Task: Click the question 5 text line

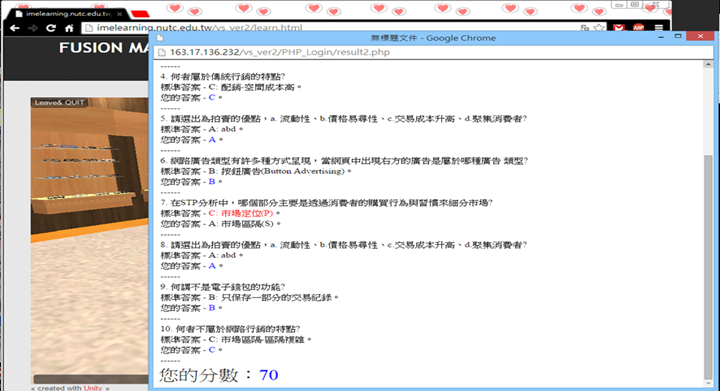Action: 343,119
